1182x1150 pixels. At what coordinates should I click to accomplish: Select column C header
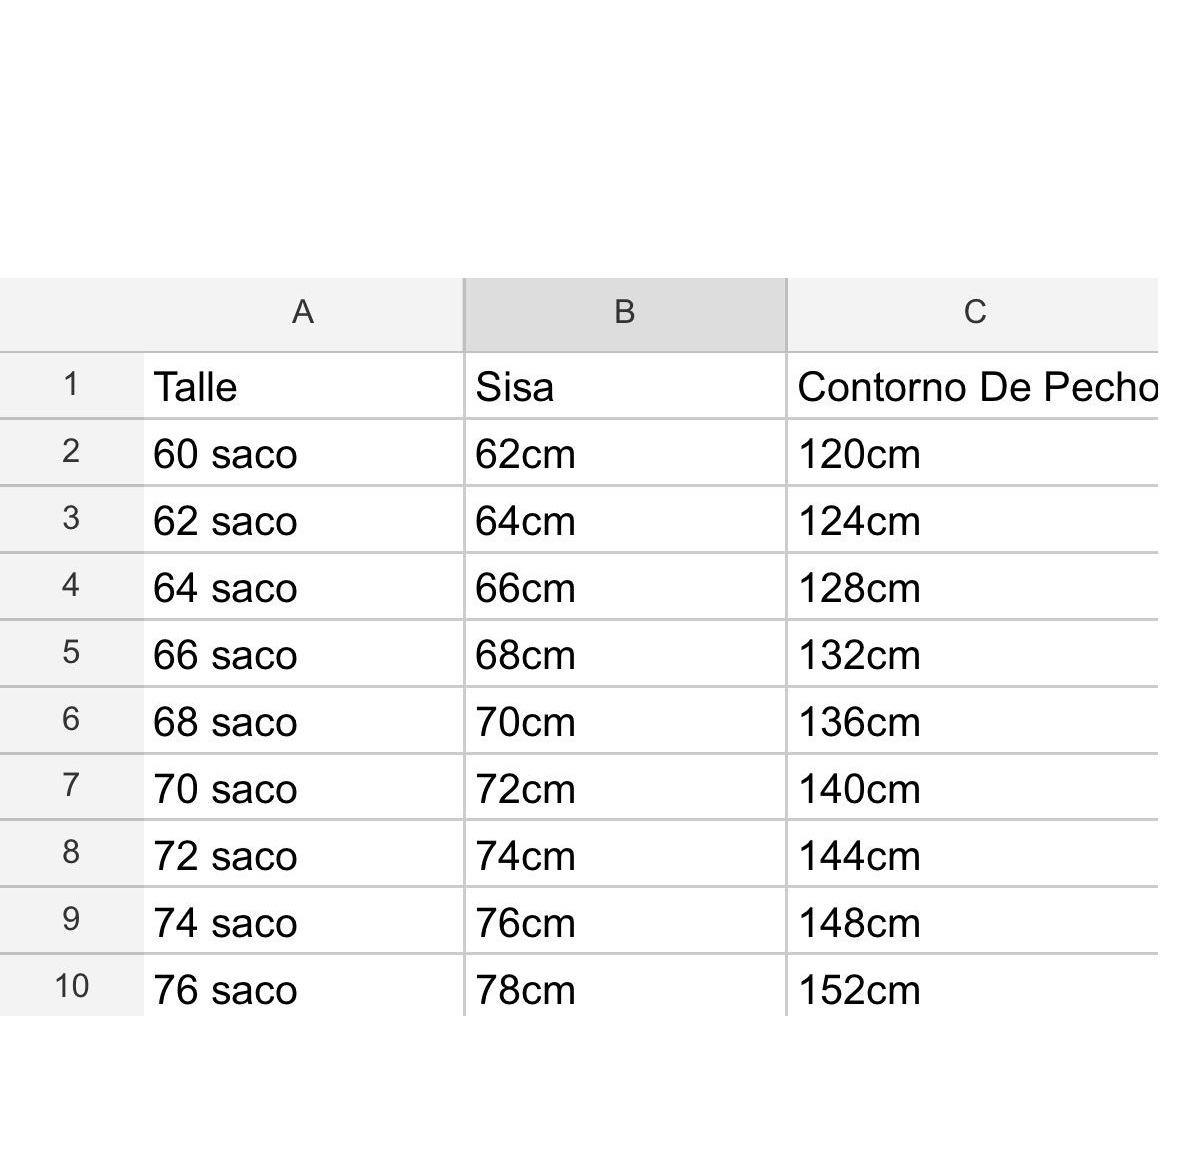click(974, 313)
